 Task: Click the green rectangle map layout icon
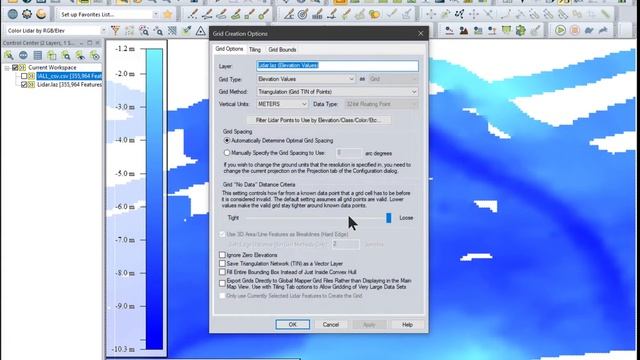point(506,30)
